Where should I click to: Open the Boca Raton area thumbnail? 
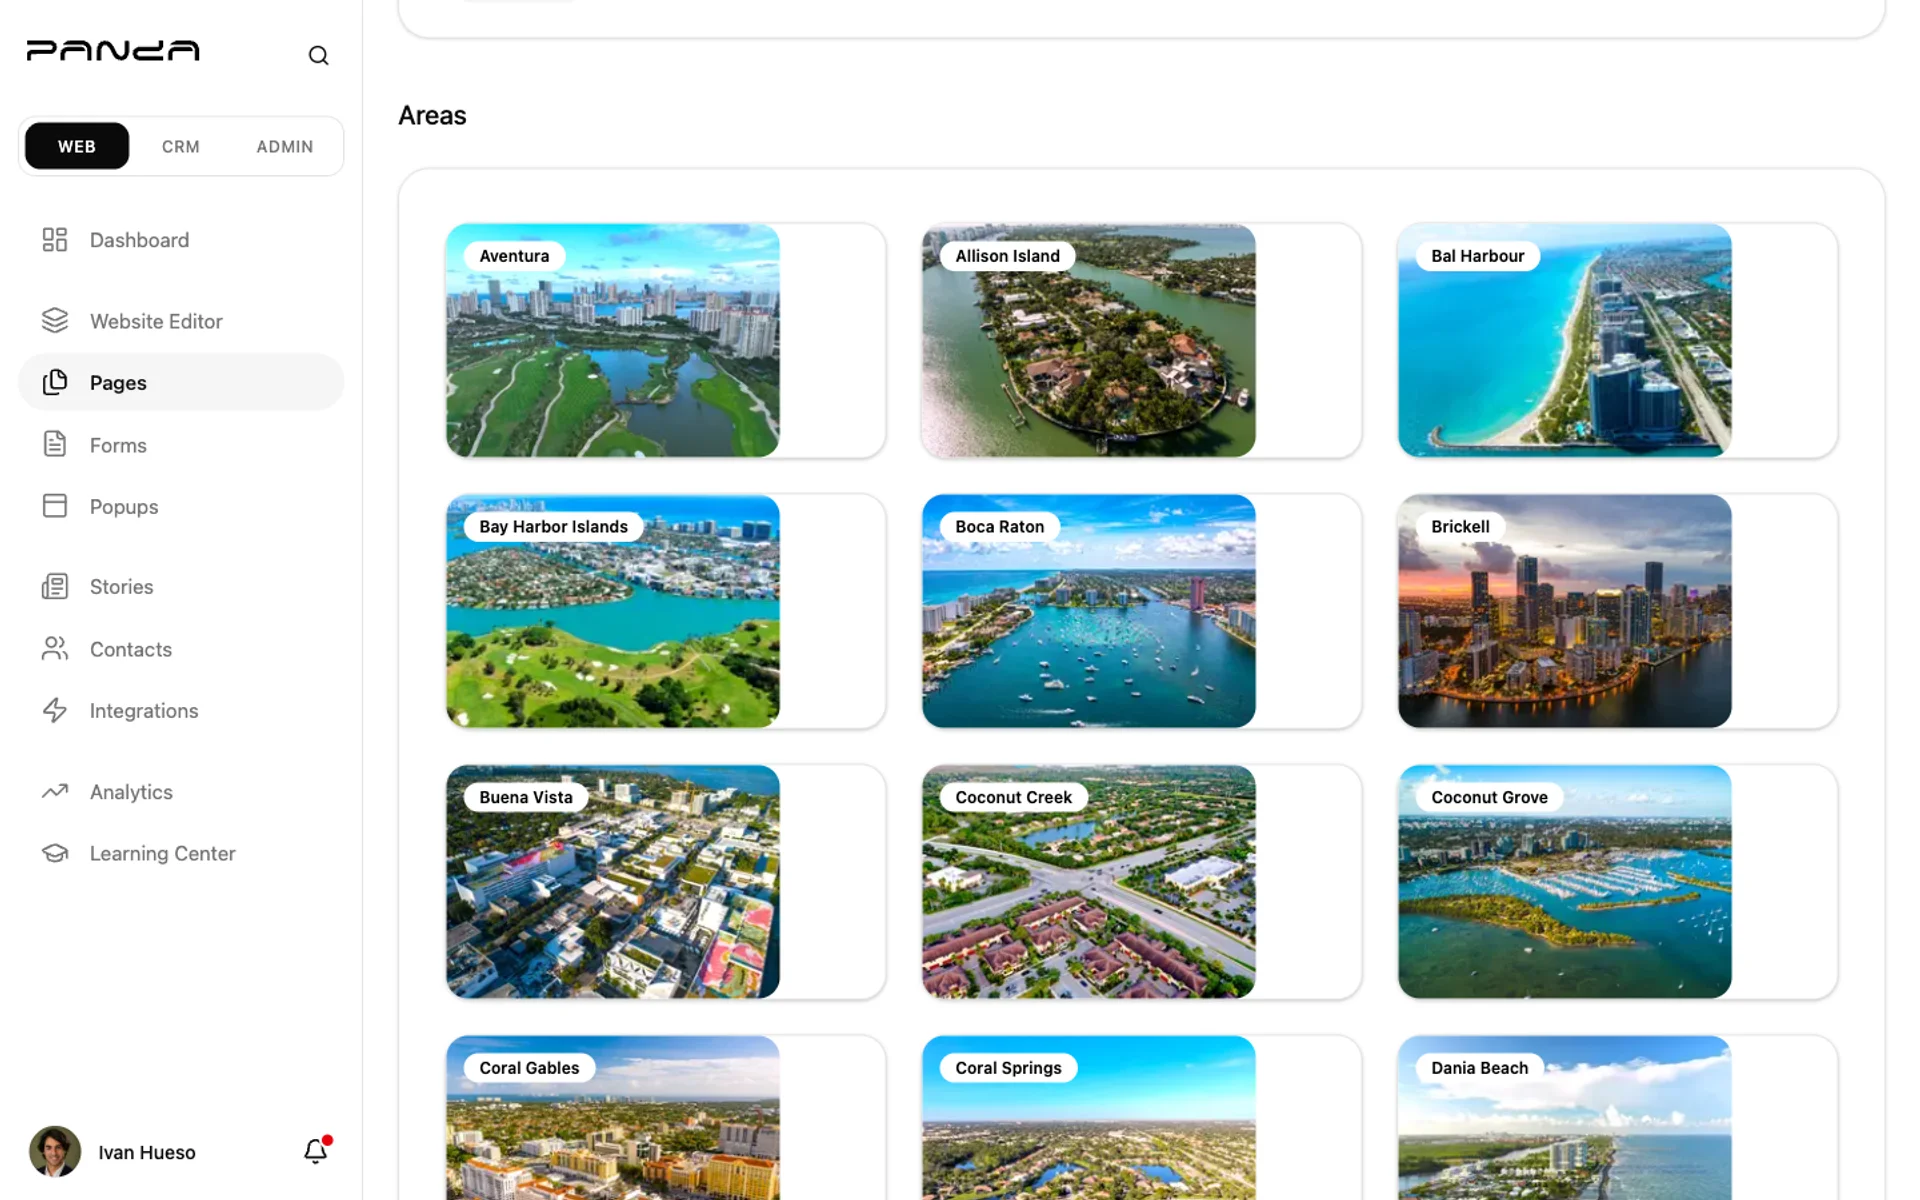tap(1089, 611)
